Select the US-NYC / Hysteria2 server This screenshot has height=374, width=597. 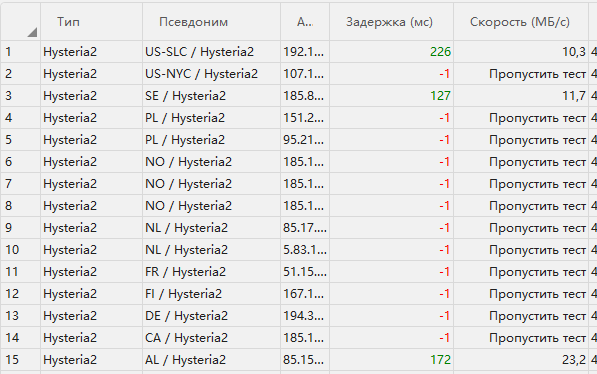pos(201,74)
